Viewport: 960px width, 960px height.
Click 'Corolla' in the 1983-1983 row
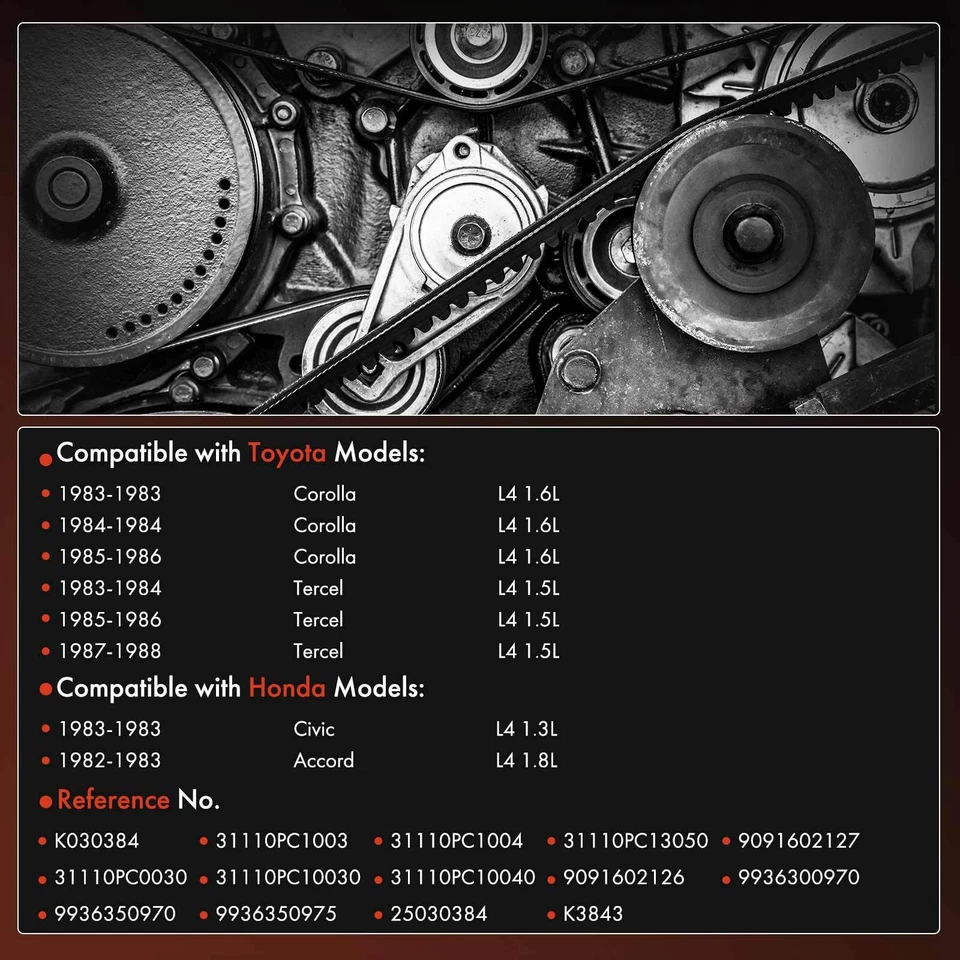[324, 494]
